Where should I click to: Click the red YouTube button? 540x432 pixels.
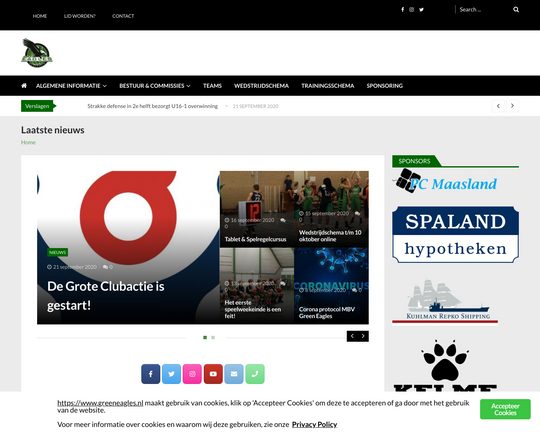point(213,374)
